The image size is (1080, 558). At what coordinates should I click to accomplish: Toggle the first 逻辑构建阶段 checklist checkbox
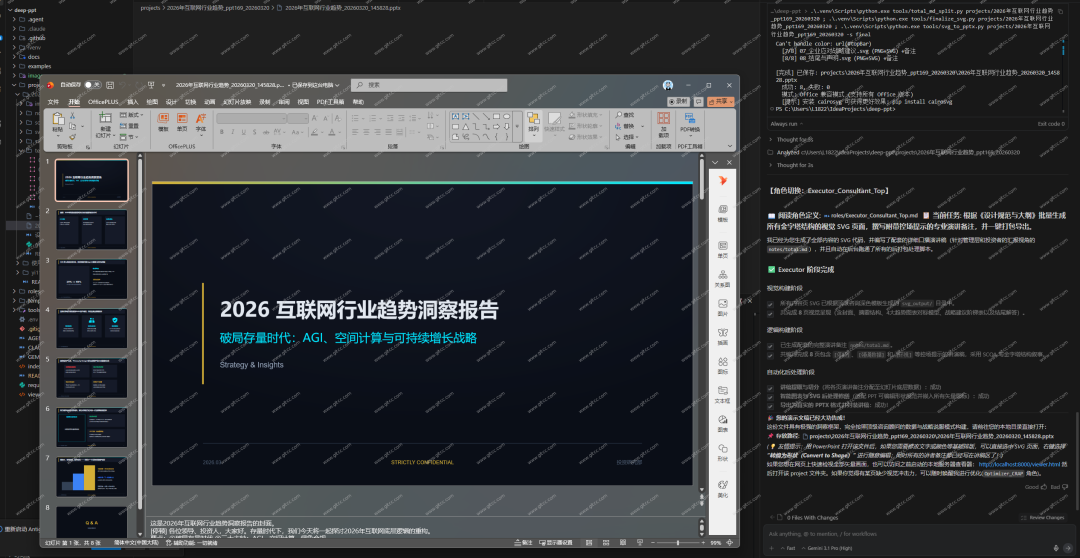(771, 345)
